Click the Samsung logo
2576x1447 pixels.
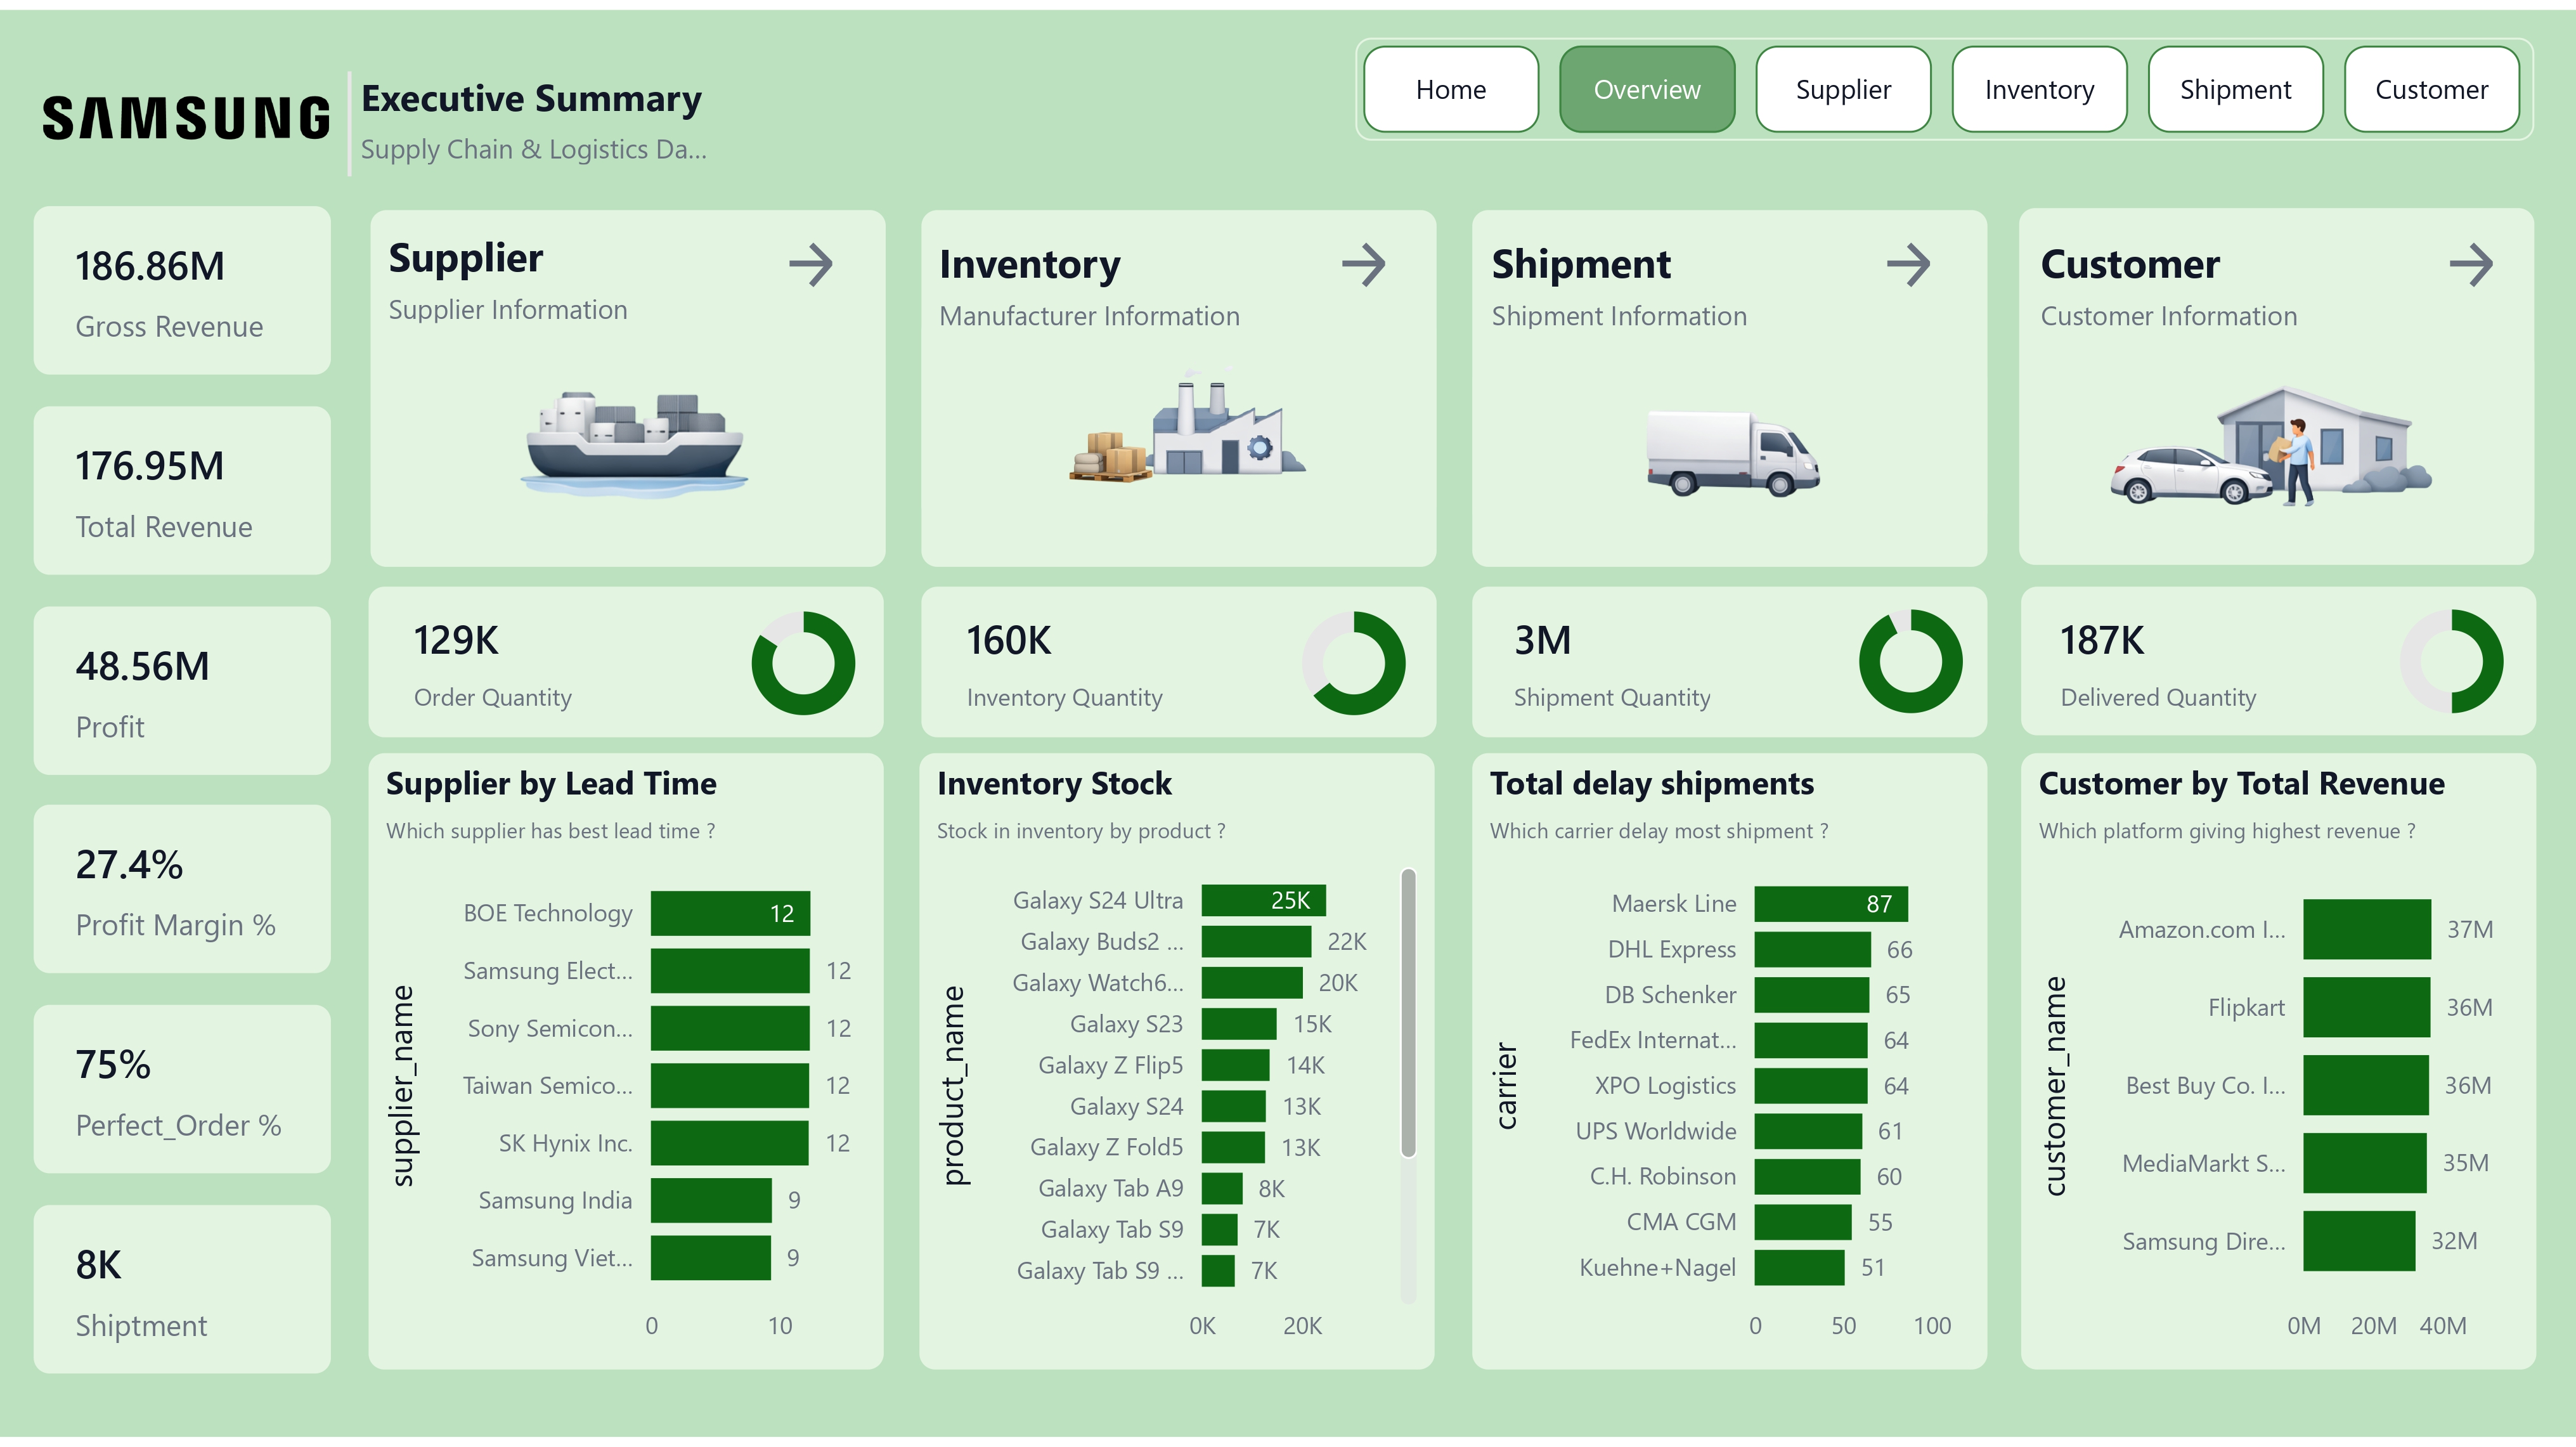click(x=186, y=118)
